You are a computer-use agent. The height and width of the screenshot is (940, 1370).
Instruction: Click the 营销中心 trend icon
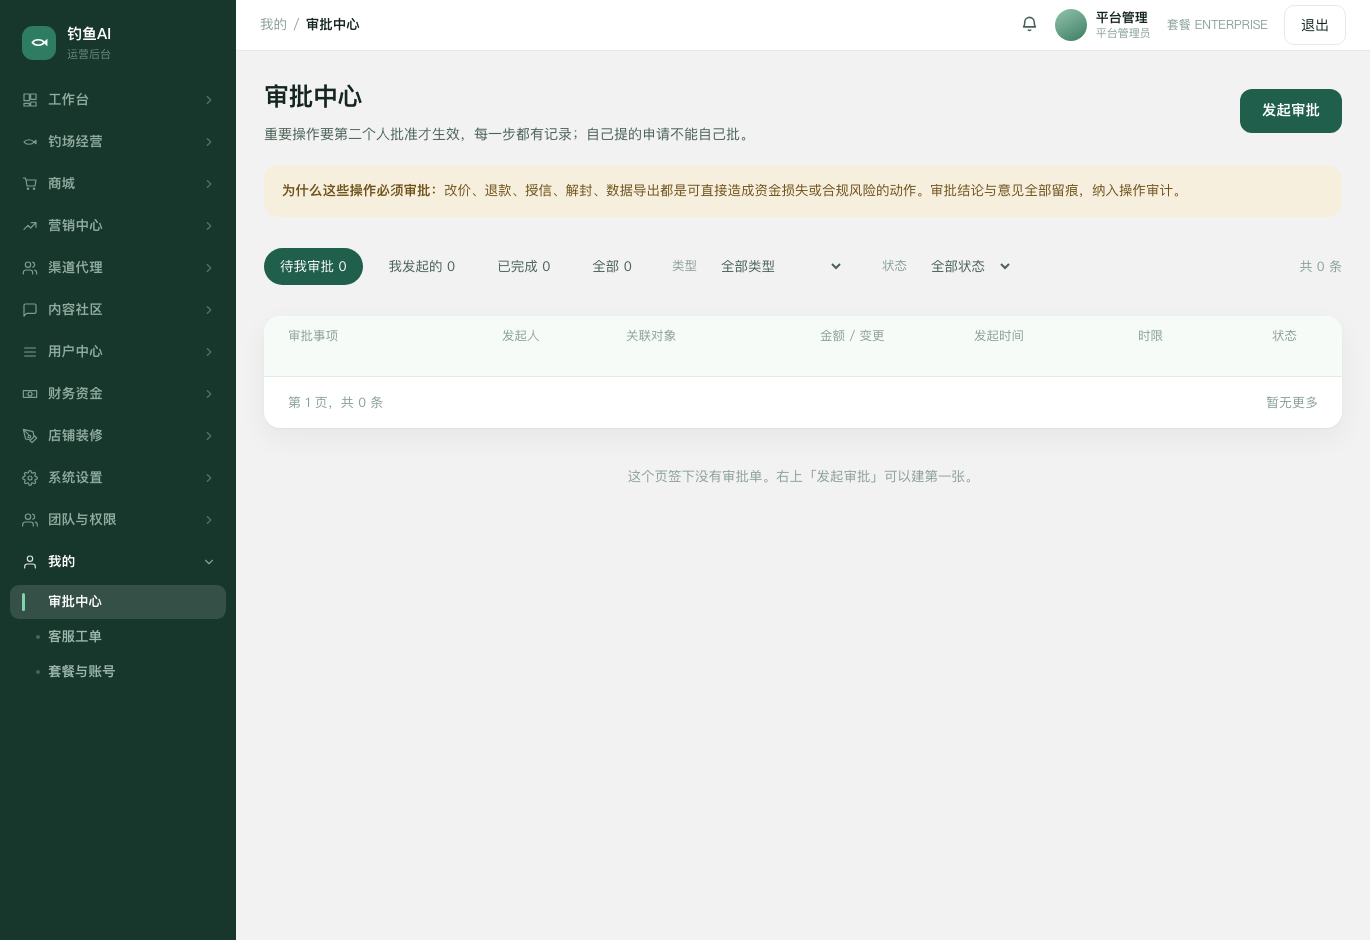coord(30,226)
